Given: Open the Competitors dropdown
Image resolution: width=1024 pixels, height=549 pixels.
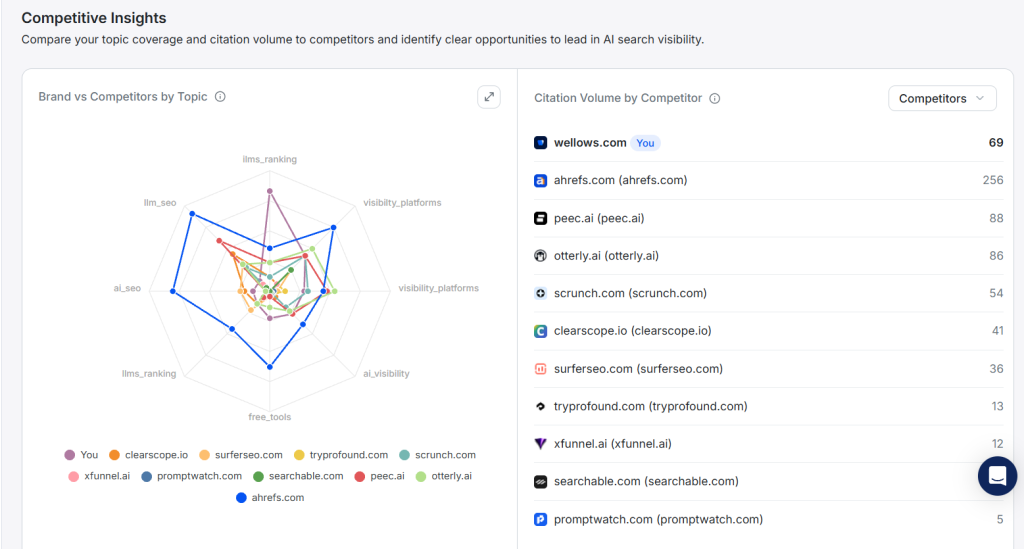Looking at the screenshot, I should 941,98.
